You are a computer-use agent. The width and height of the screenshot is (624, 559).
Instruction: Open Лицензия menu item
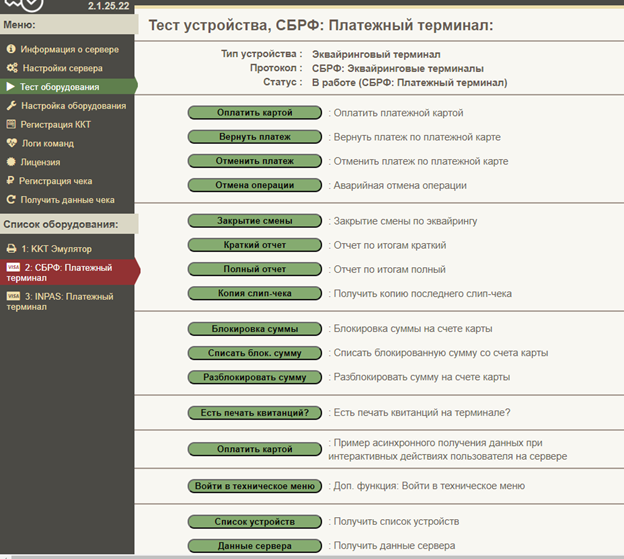click(40, 162)
